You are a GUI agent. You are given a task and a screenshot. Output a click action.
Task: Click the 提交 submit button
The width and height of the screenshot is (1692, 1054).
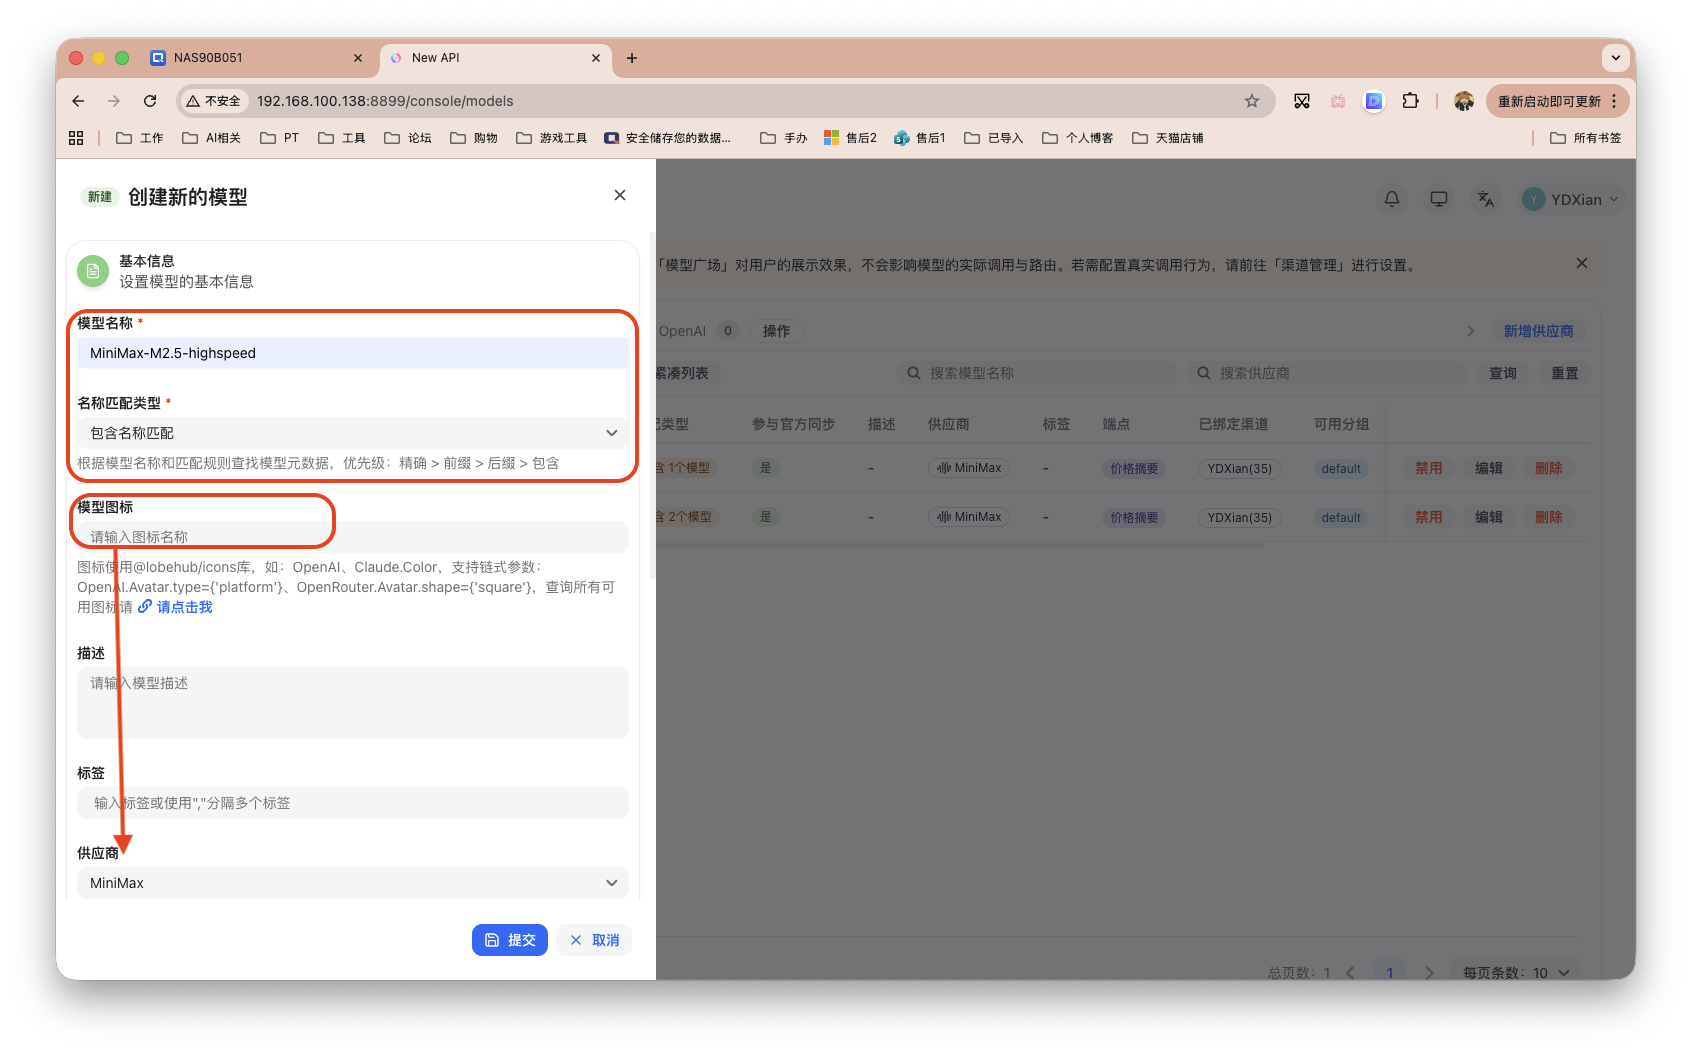(x=510, y=939)
